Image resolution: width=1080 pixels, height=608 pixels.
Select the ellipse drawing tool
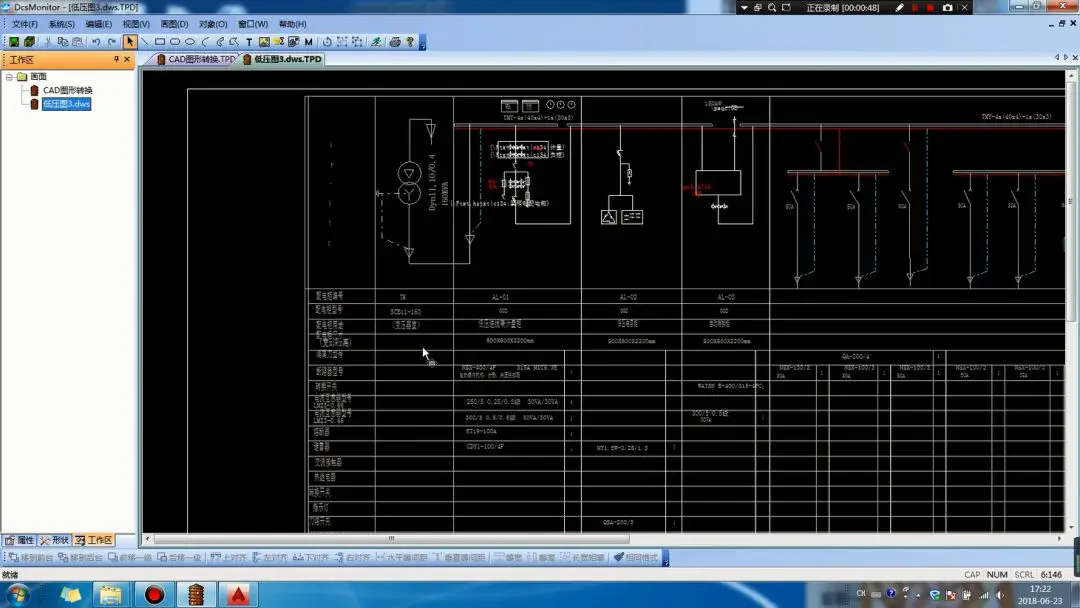(x=190, y=42)
